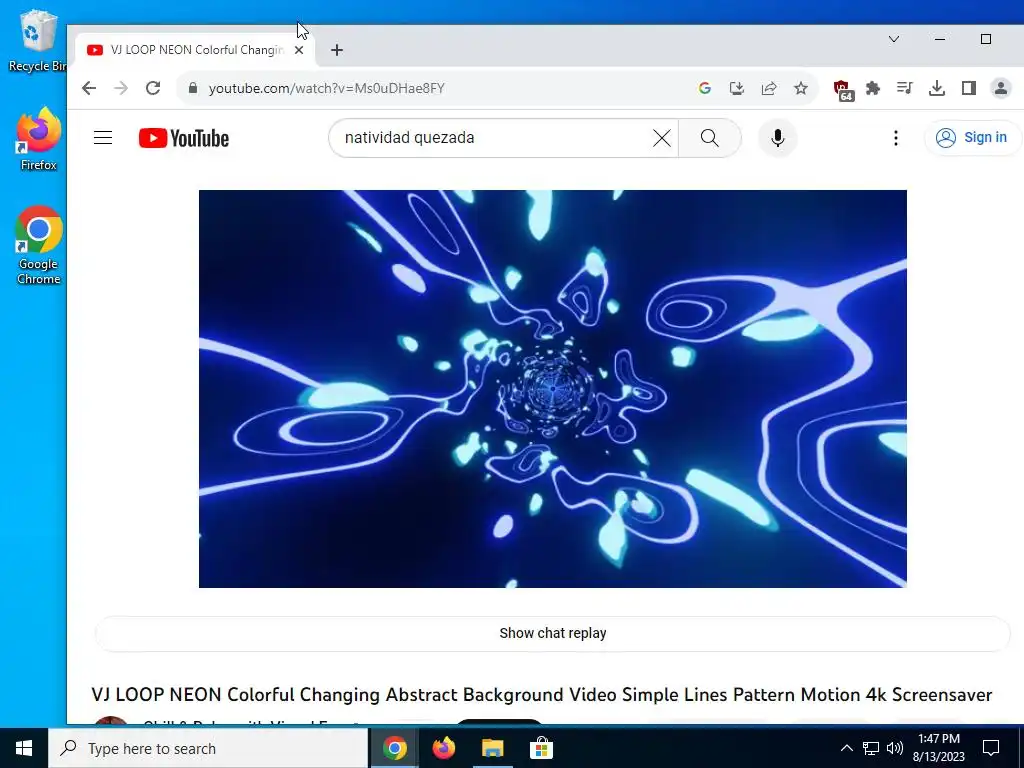This screenshot has height=768, width=1024.
Task: Open the YouTube hamburger guide menu
Action: [x=103, y=138]
